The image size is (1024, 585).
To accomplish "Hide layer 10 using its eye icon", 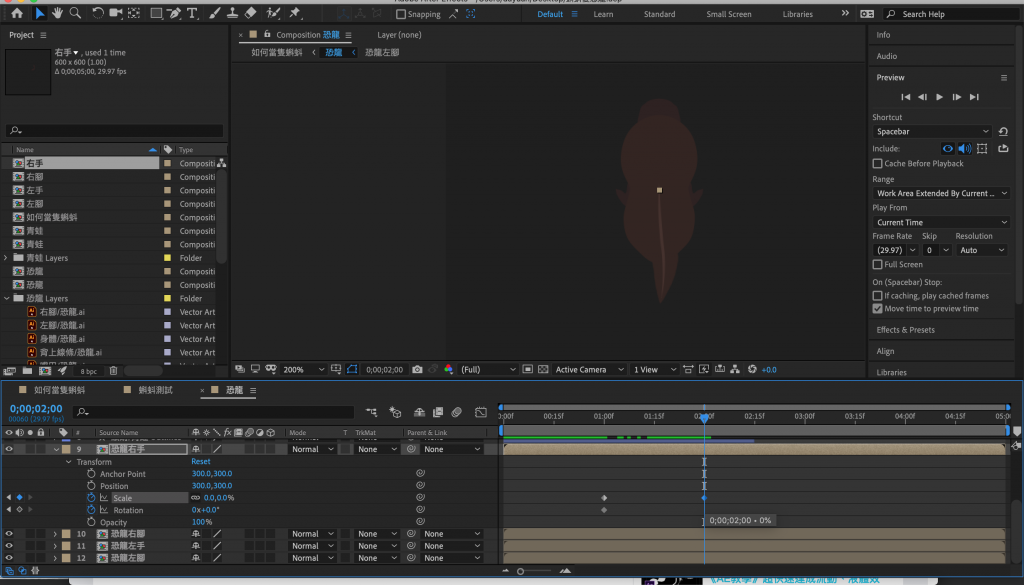I will pos(8,534).
